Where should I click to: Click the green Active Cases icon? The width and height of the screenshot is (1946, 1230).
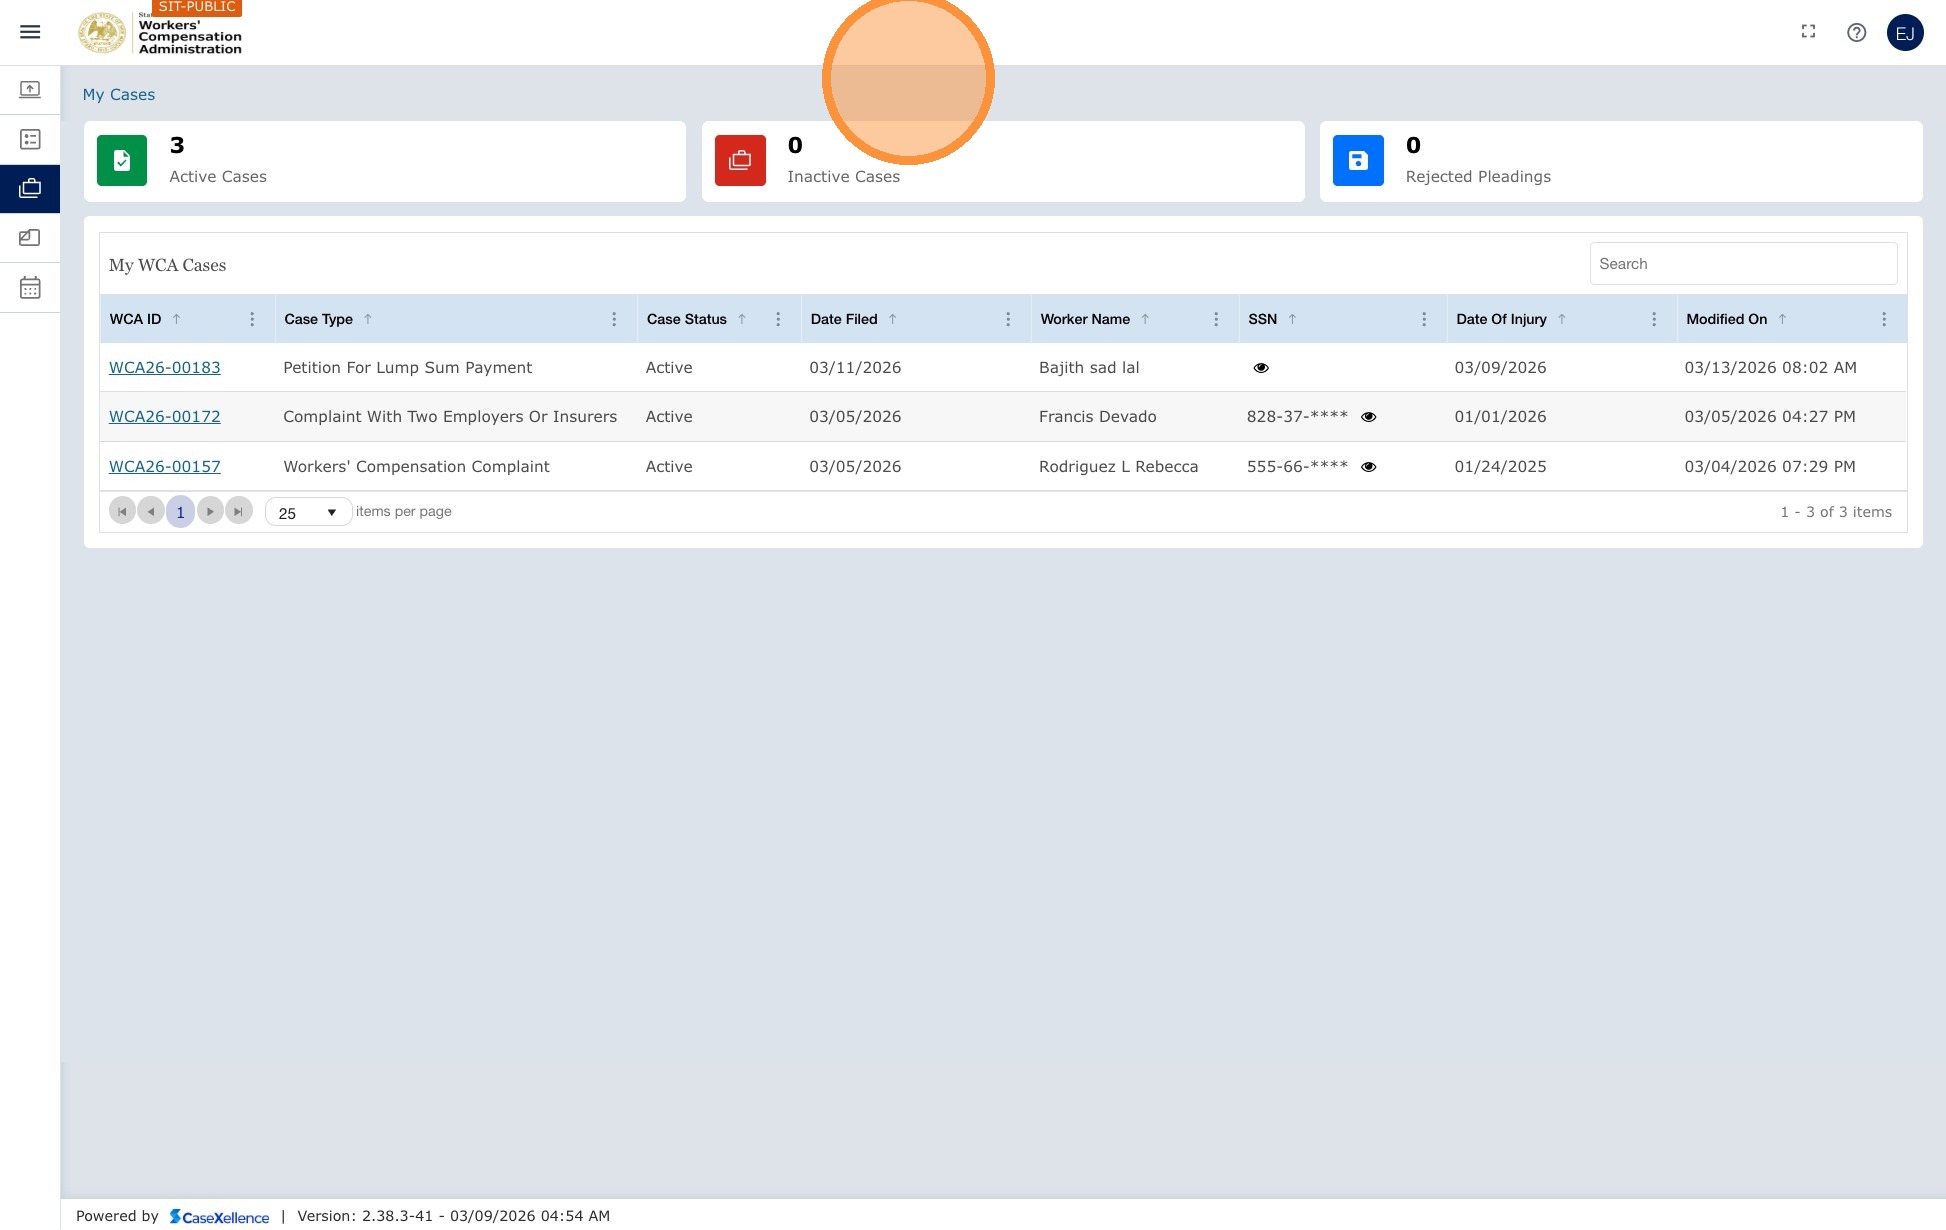pos(122,160)
